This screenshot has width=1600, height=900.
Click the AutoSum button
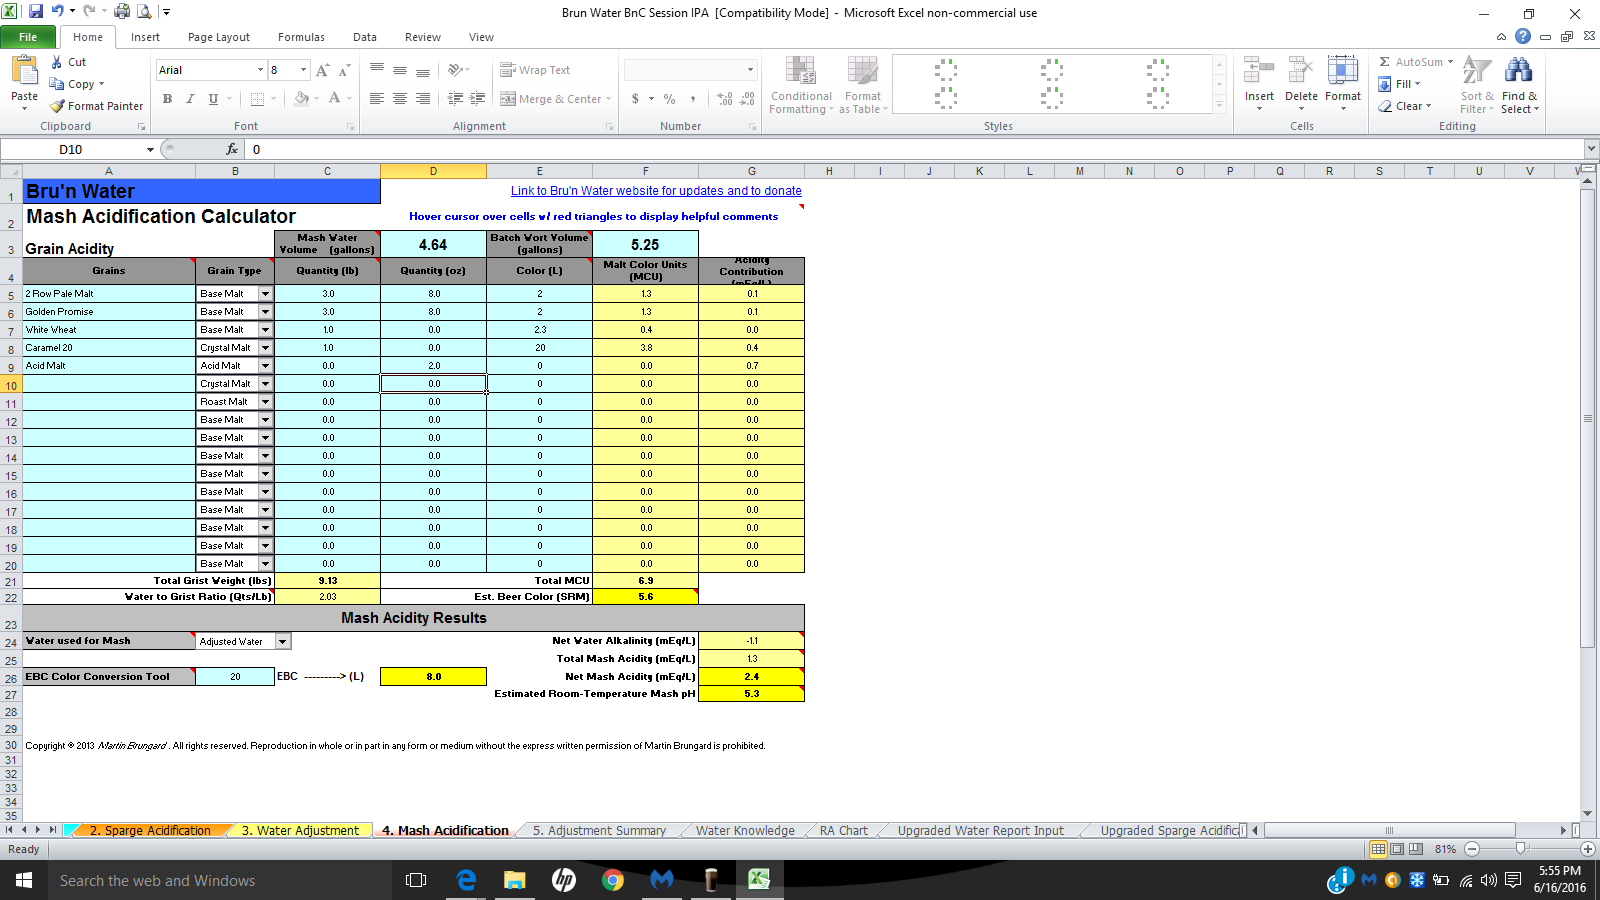click(x=1416, y=62)
